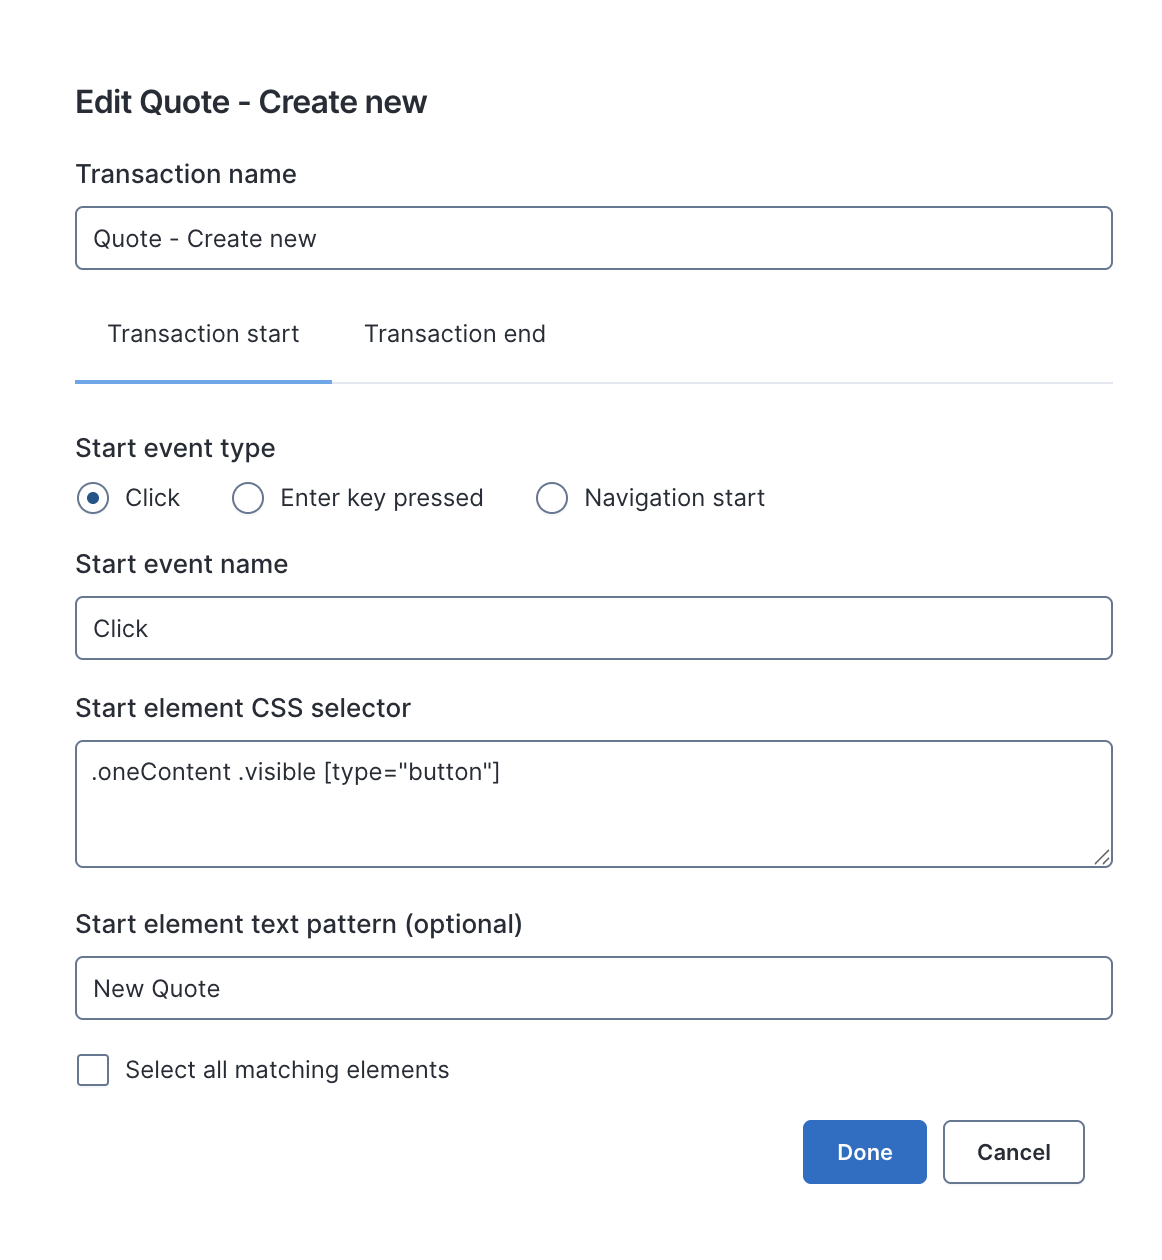Click the Start event name label
This screenshot has width=1162, height=1260.
tap(181, 564)
